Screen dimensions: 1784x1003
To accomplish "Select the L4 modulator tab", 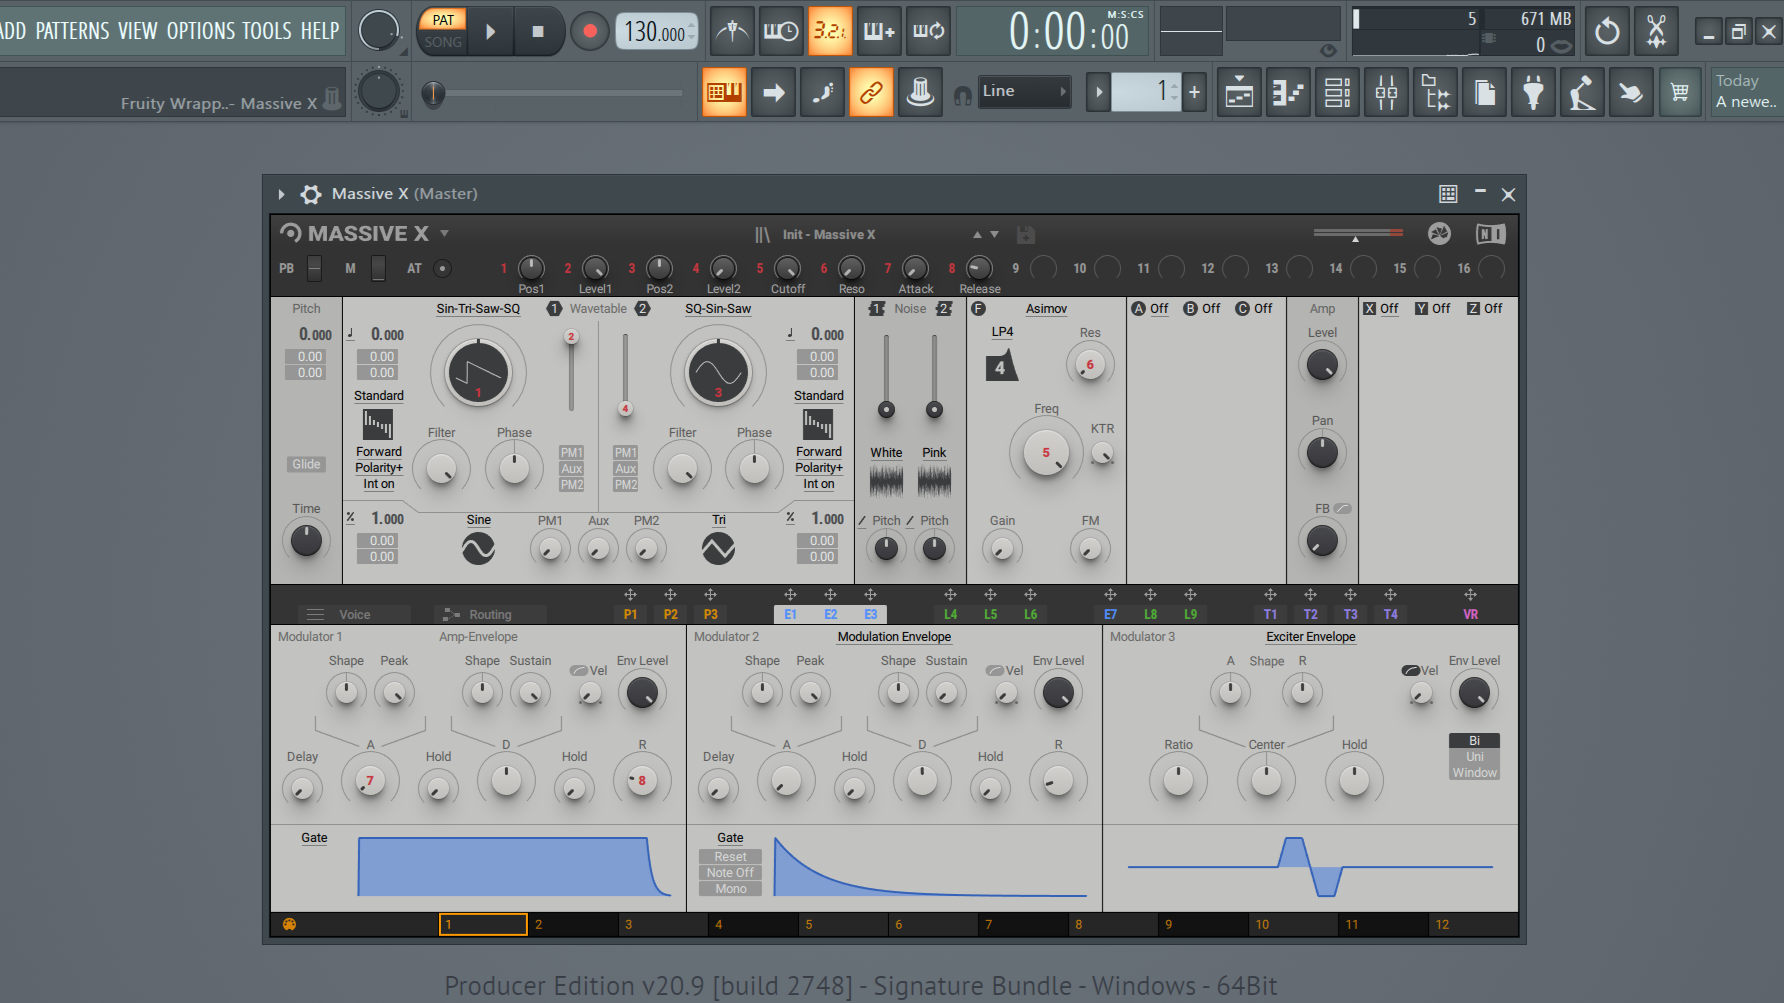I will pos(950,614).
